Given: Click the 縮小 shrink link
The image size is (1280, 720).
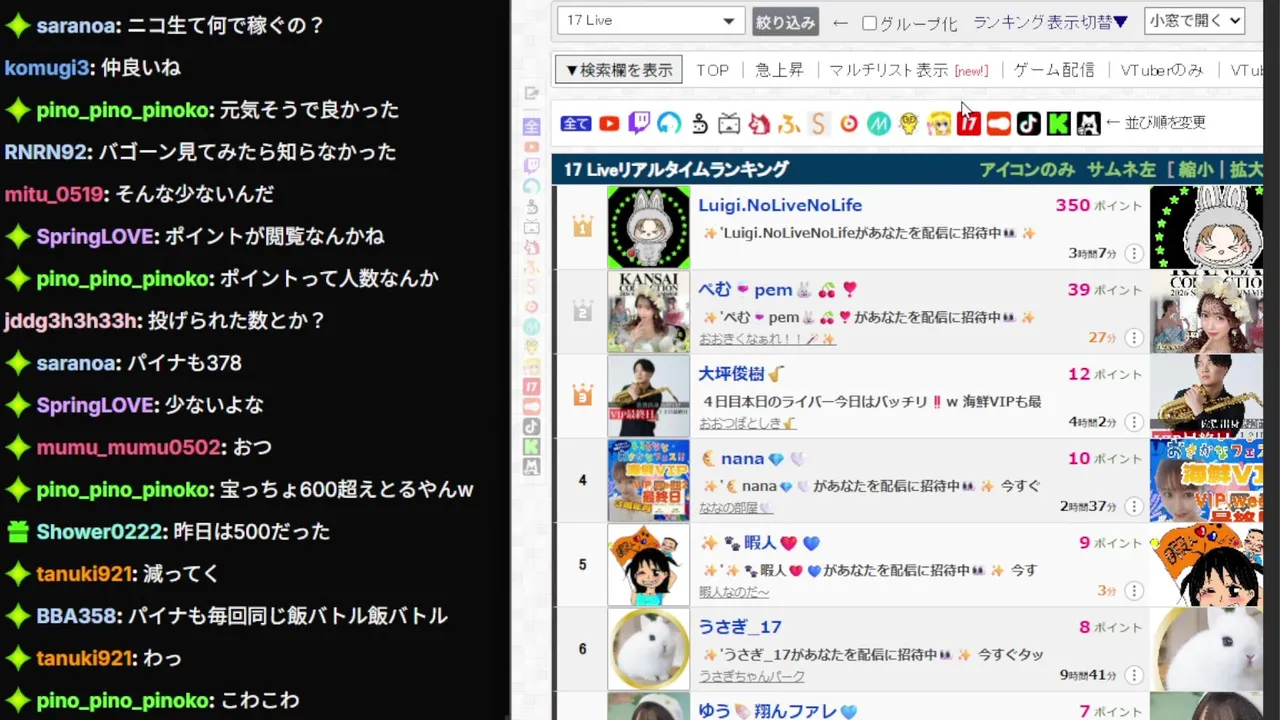Looking at the screenshot, I should 1195,169.
